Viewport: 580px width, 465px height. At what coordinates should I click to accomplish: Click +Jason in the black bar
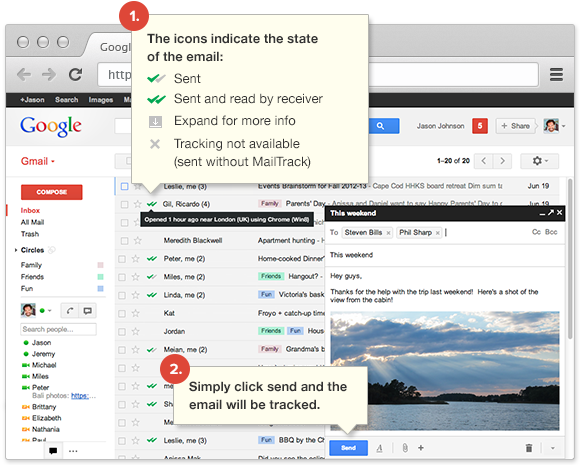tap(32, 100)
